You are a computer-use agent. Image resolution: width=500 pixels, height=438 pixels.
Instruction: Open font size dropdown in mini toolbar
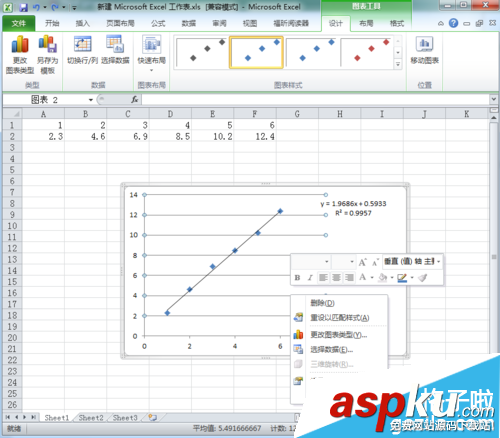(352, 262)
